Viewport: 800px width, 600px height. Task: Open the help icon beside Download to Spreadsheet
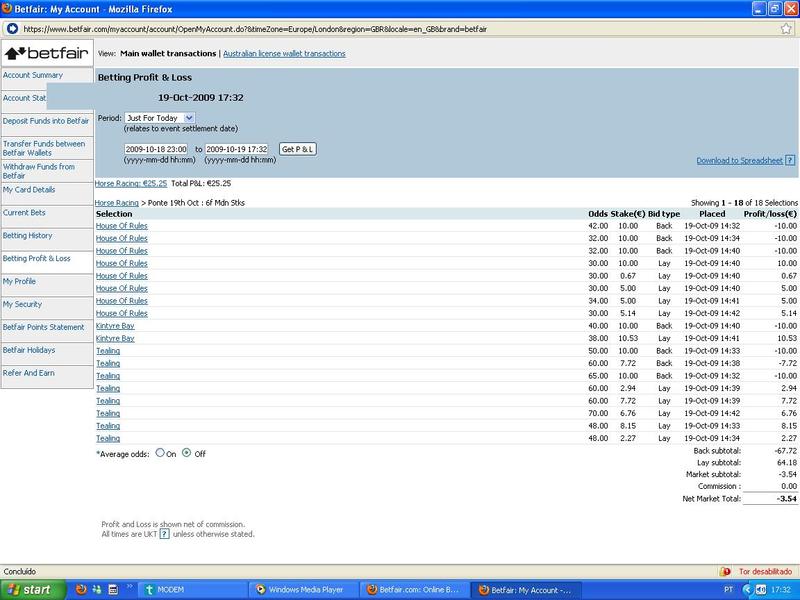pyautogui.click(x=790, y=161)
